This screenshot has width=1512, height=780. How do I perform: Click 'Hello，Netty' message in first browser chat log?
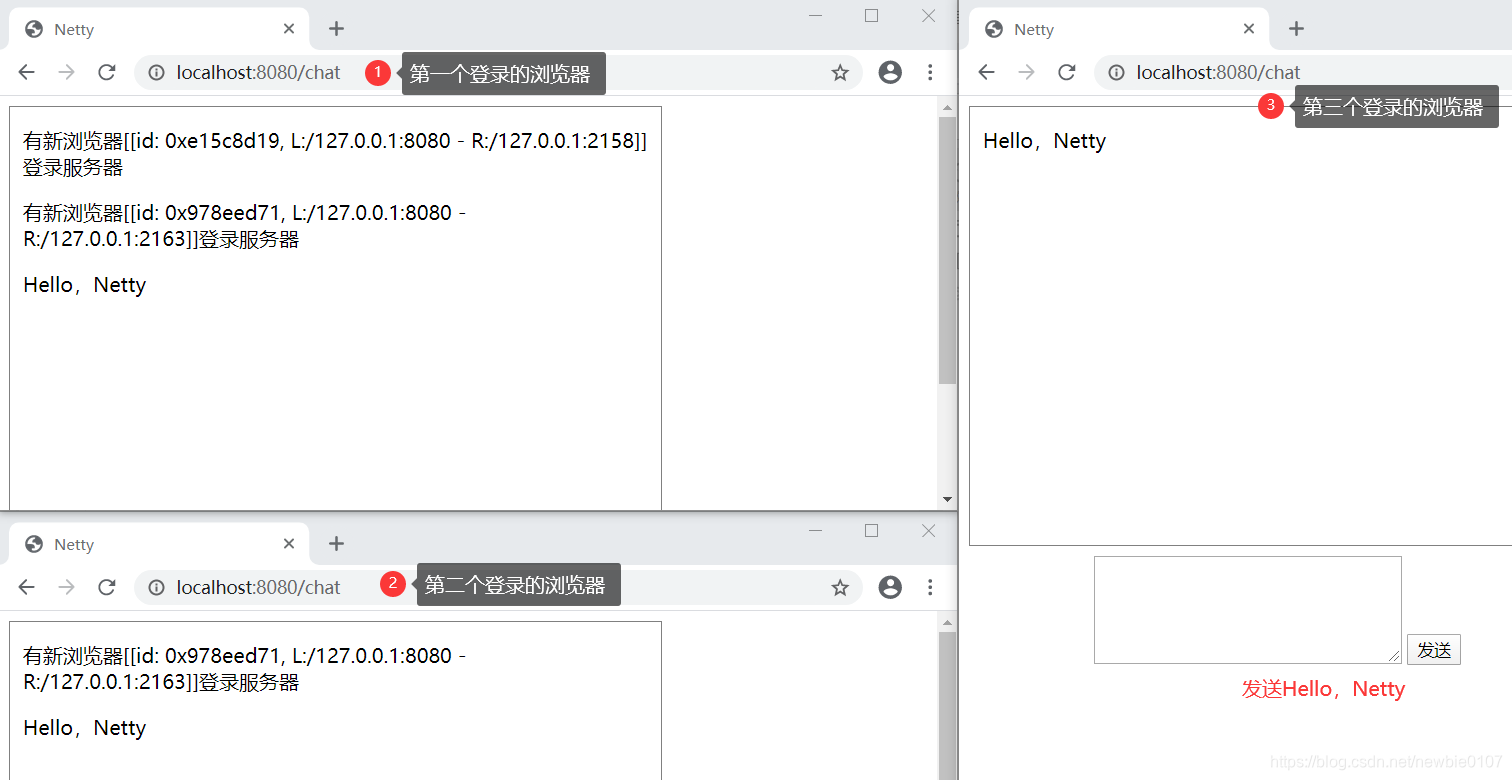click(x=85, y=285)
